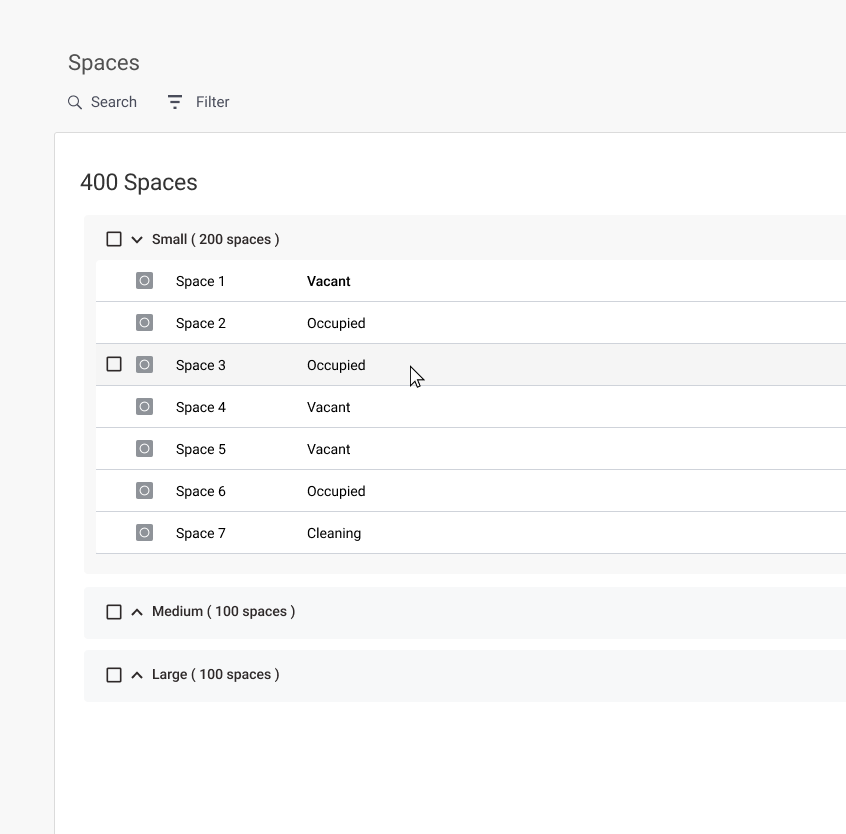Check the Large group checkbox
846x834 pixels.
coord(114,674)
